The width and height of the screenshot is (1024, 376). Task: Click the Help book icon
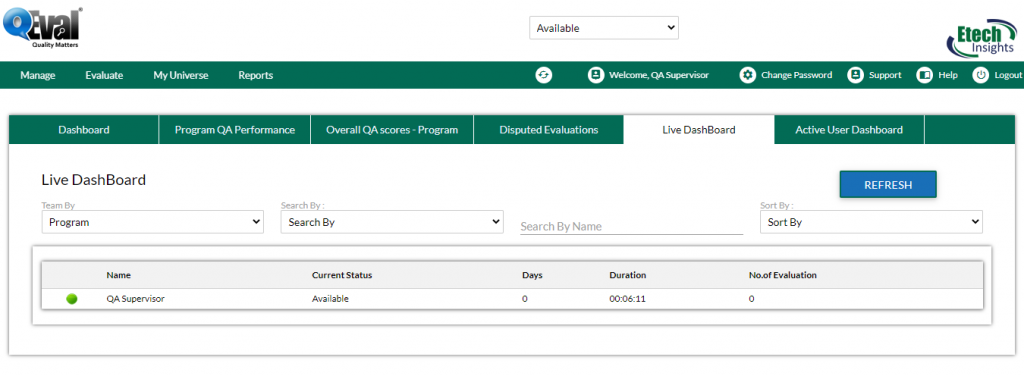[x=924, y=75]
